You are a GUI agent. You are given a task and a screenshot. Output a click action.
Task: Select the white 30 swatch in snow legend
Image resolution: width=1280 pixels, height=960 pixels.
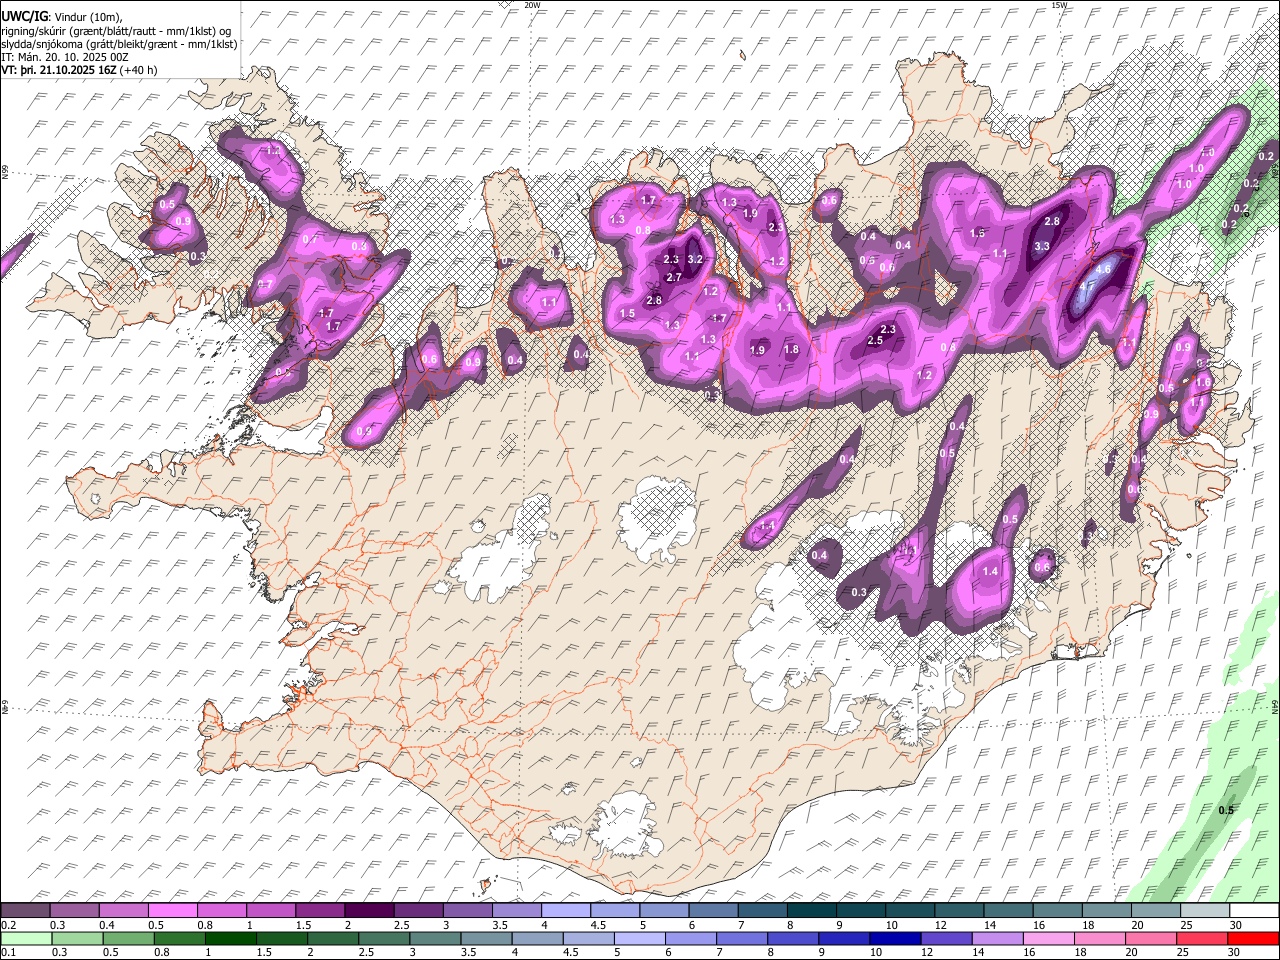pos(1254,911)
